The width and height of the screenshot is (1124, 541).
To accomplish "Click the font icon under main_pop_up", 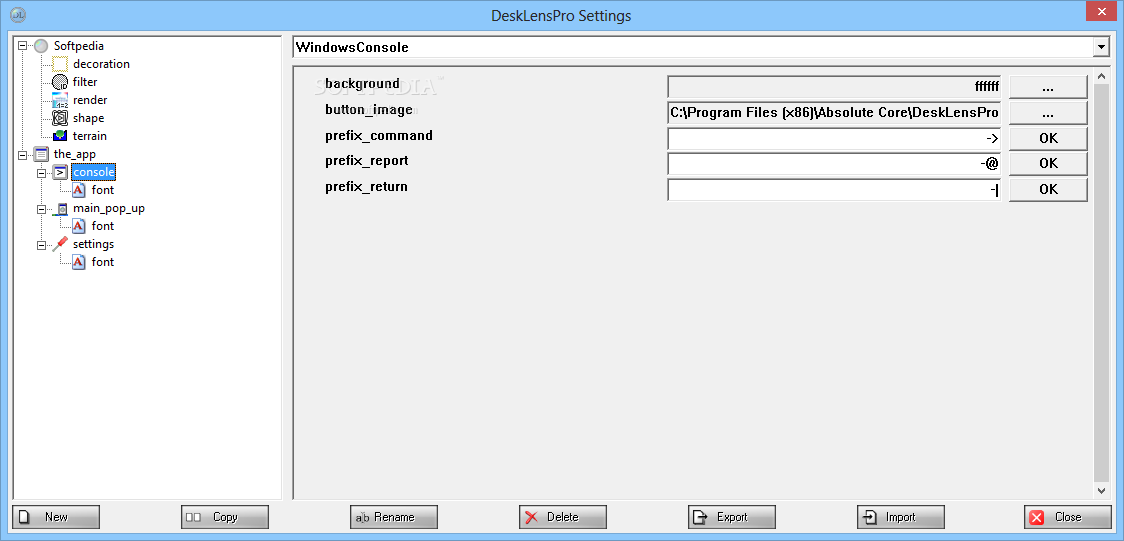I will (x=79, y=226).
